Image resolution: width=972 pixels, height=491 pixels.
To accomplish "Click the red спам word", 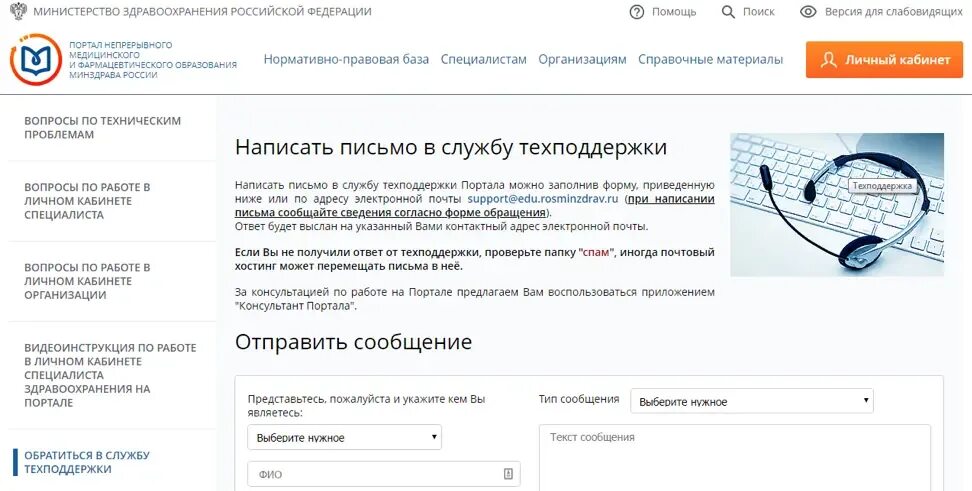I will [596, 253].
